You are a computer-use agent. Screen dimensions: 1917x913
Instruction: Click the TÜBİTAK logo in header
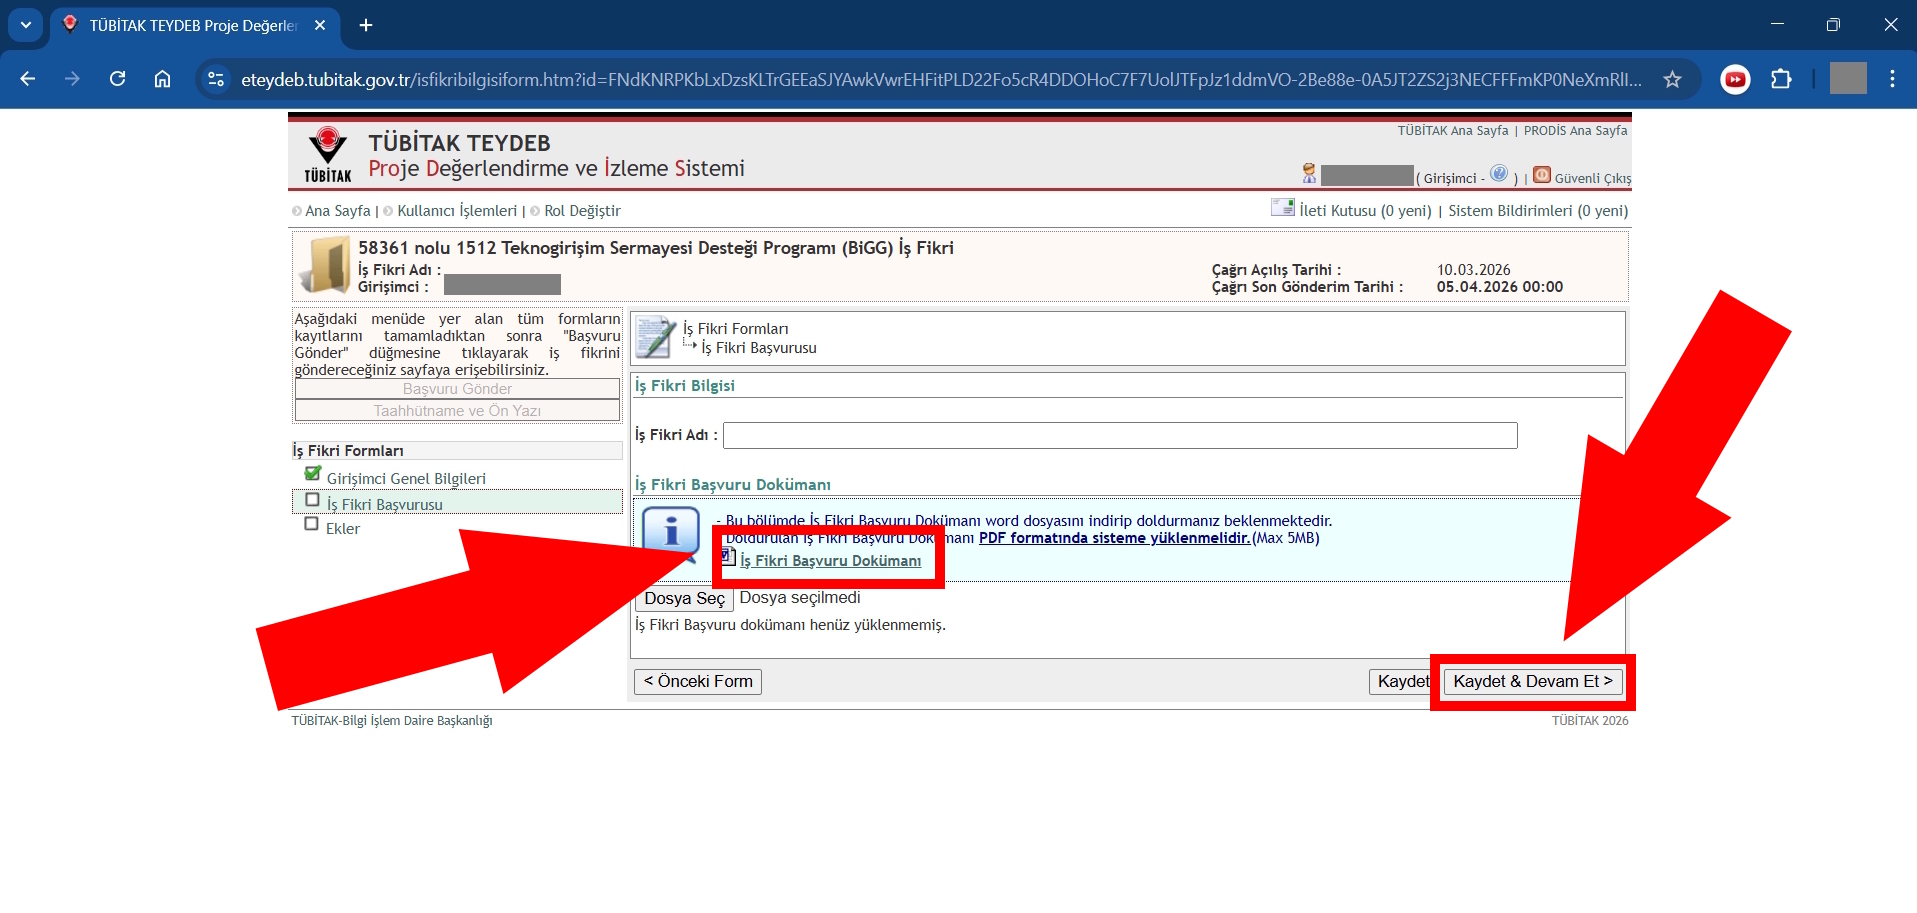click(328, 154)
